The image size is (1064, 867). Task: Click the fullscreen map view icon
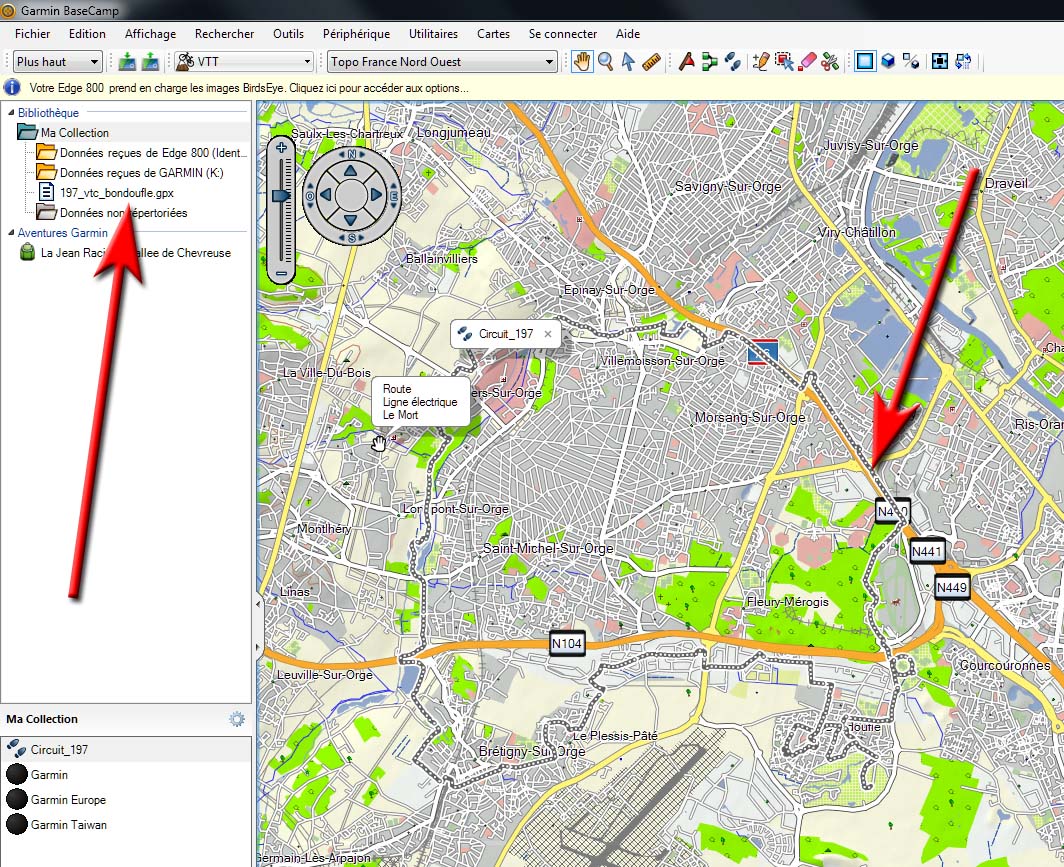pyautogui.click(x=939, y=62)
